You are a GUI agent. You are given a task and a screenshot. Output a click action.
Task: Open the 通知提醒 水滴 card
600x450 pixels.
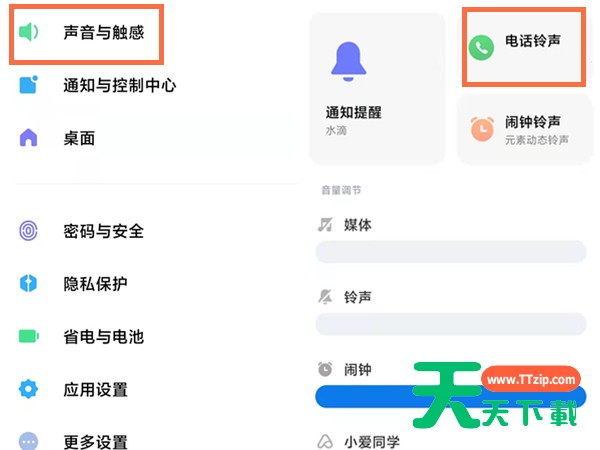click(x=377, y=89)
